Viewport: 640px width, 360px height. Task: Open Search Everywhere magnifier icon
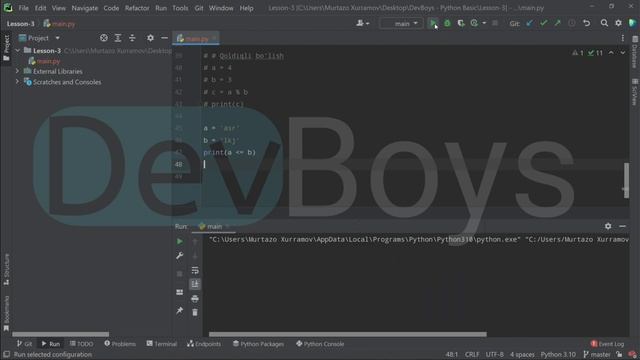604,23
